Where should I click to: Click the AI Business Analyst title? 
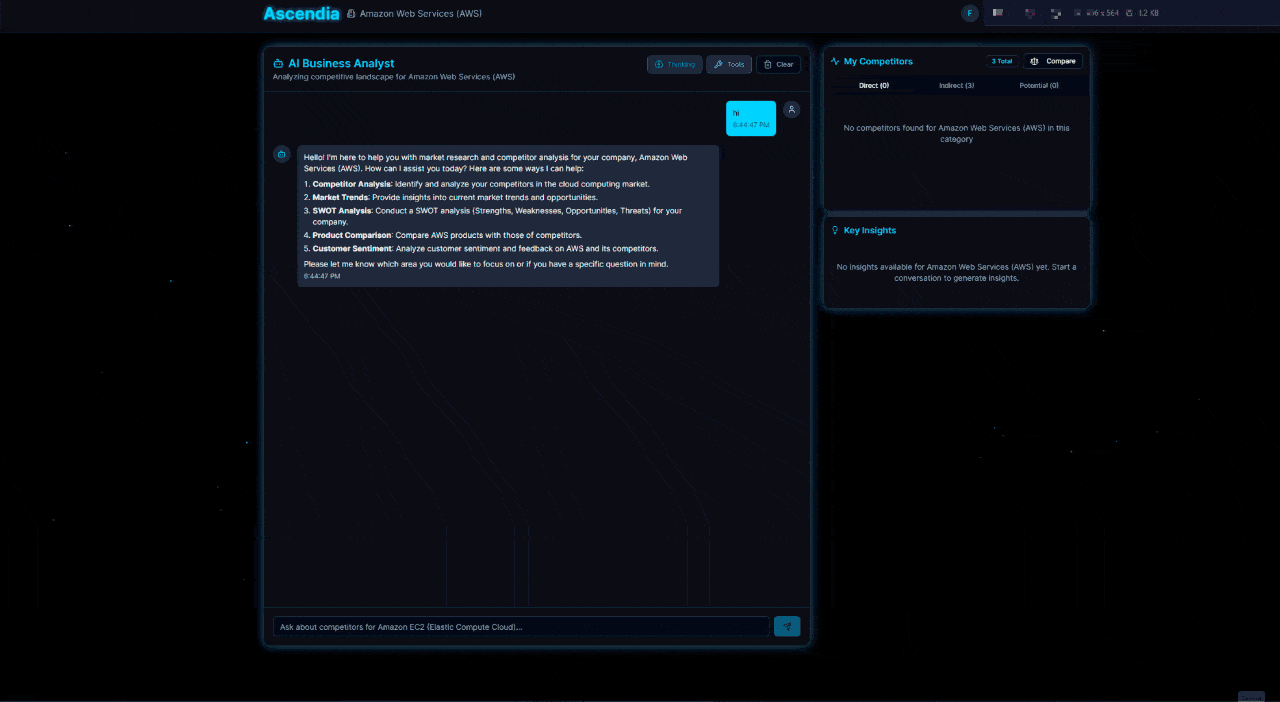[341, 63]
